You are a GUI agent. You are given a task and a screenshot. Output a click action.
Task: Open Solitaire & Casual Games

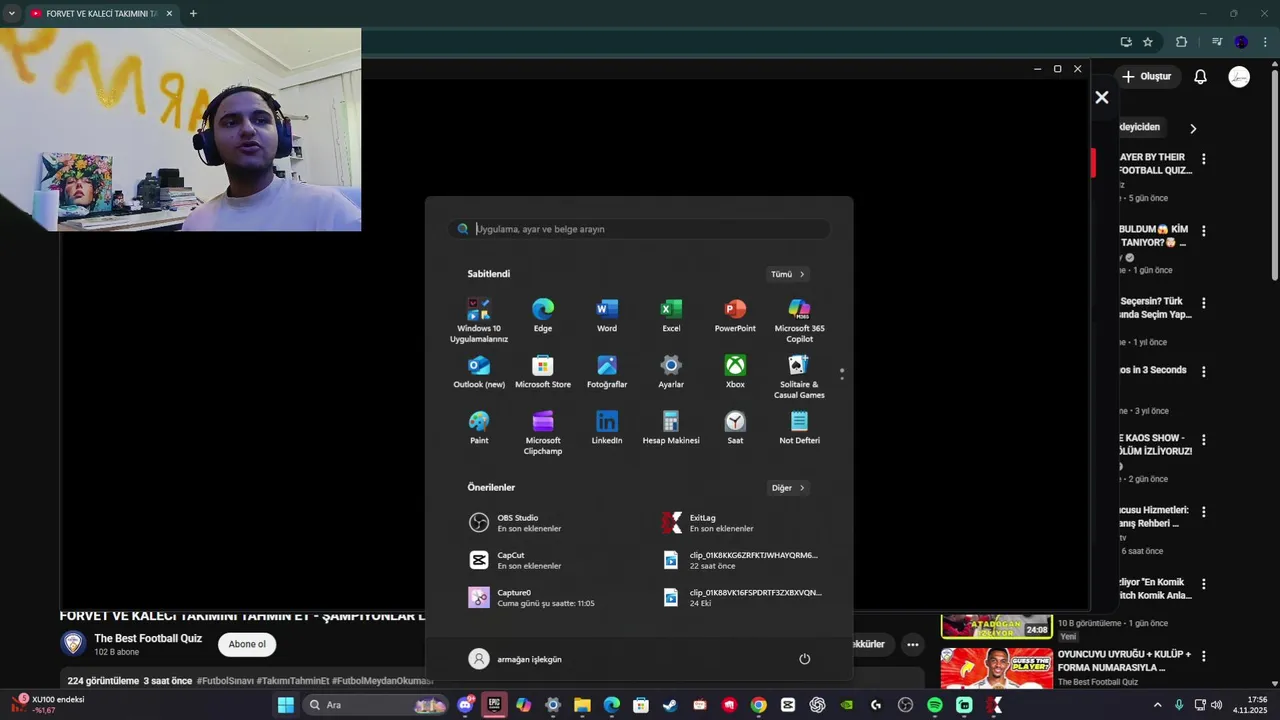[799, 377]
